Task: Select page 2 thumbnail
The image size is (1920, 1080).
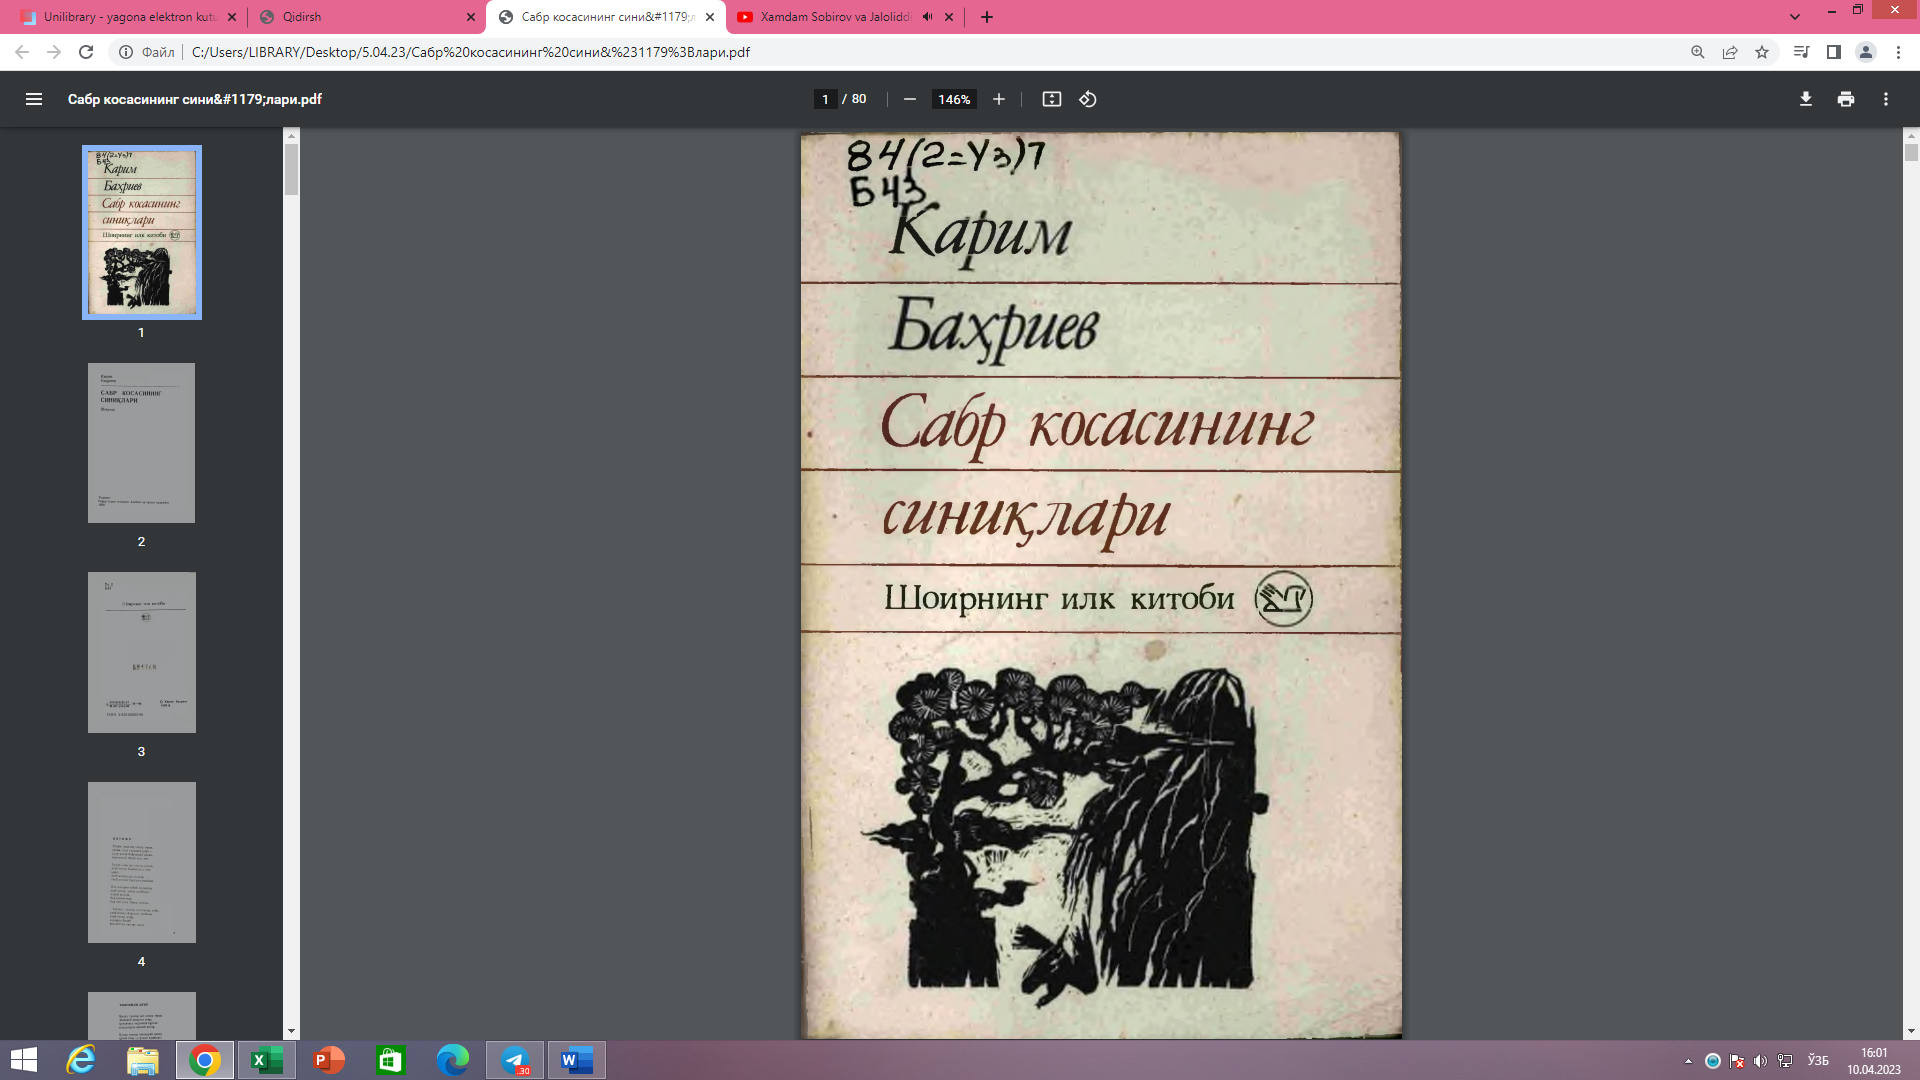Action: [x=141, y=443]
